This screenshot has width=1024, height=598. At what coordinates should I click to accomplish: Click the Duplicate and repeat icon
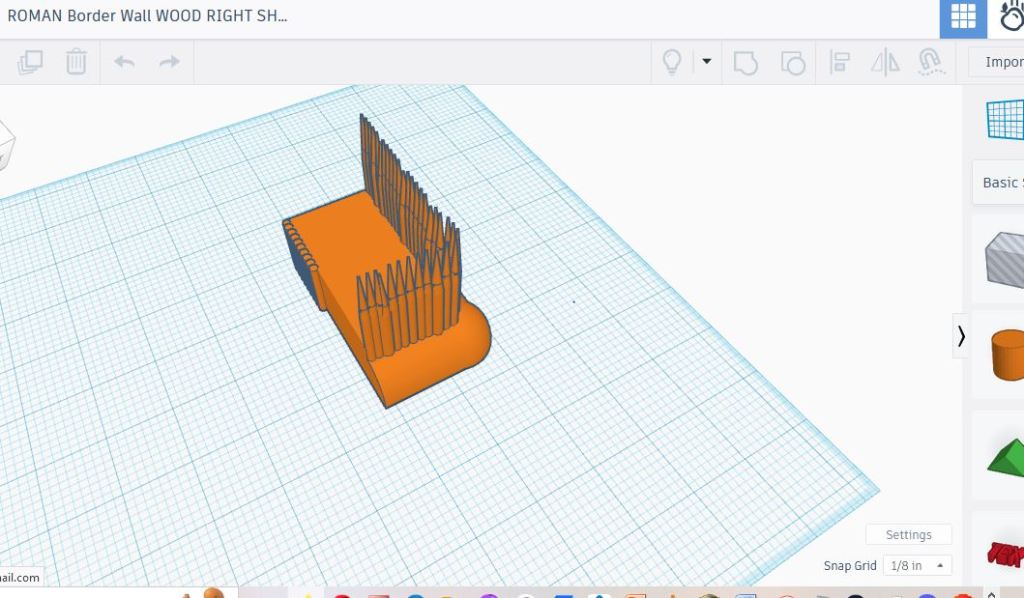30,62
